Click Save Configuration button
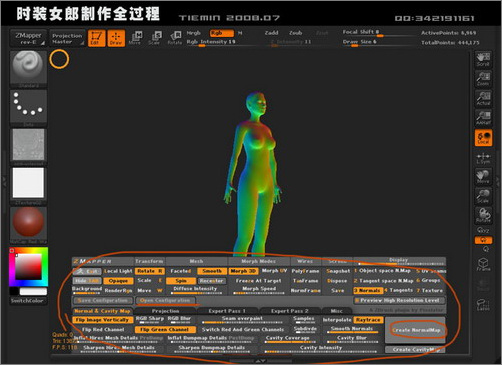 (103, 301)
